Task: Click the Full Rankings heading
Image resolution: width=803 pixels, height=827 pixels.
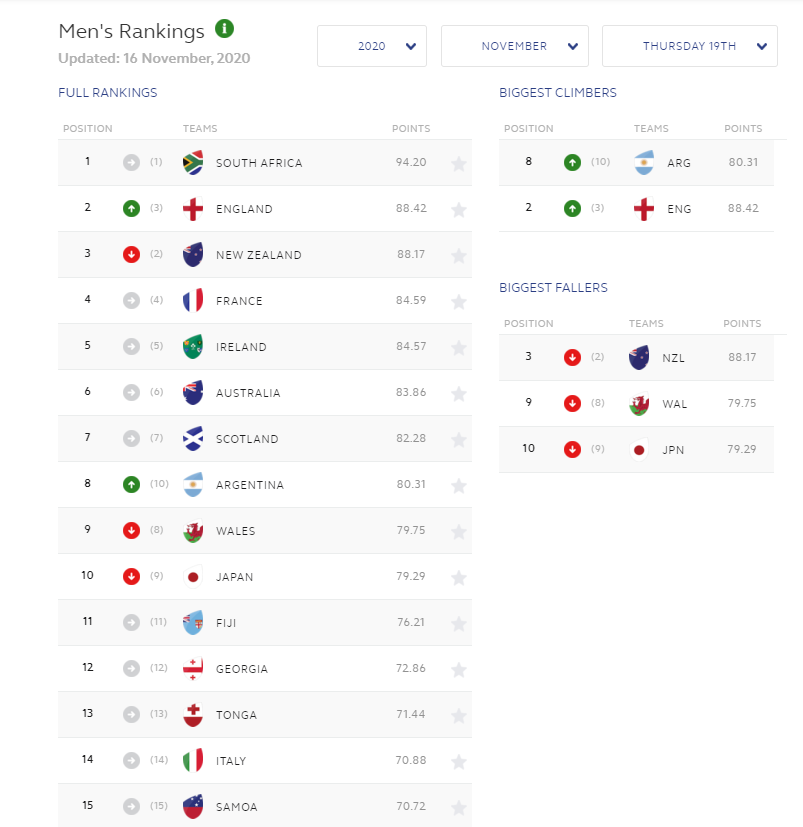Action: [108, 93]
